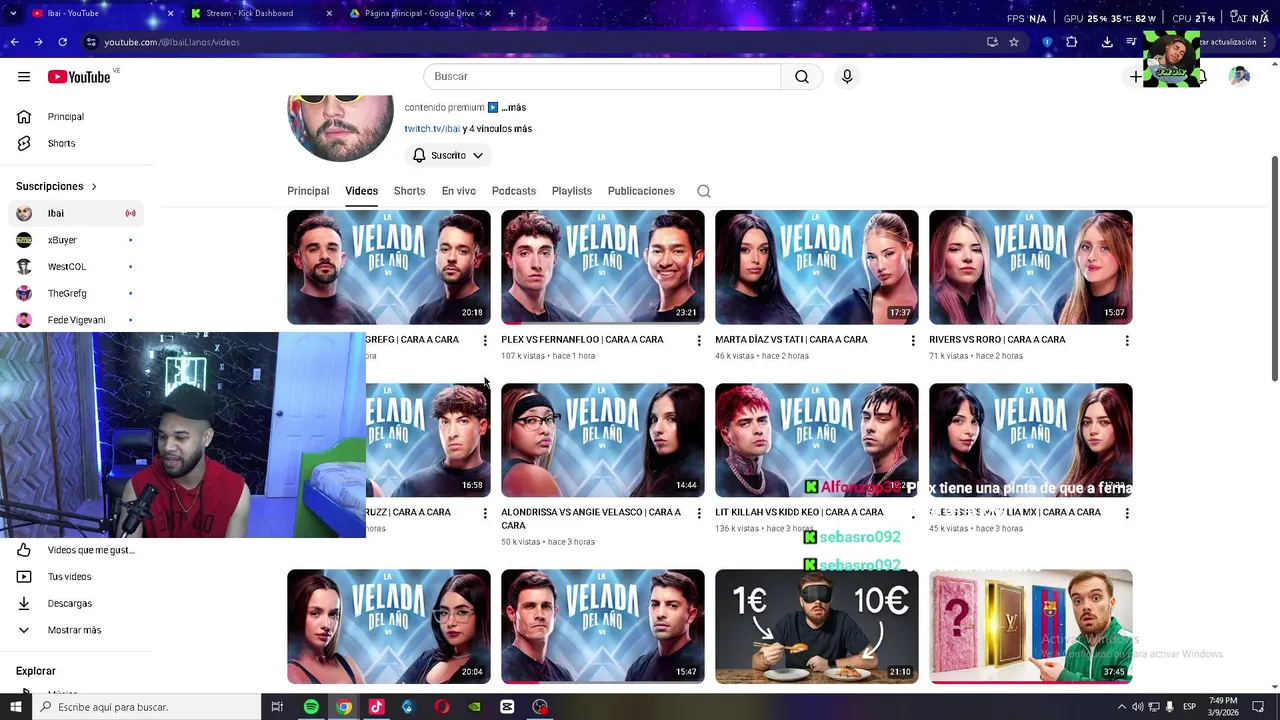The width and height of the screenshot is (1280, 720).
Task: Start voice search with the microphone
Action: [x=847, y=77]
